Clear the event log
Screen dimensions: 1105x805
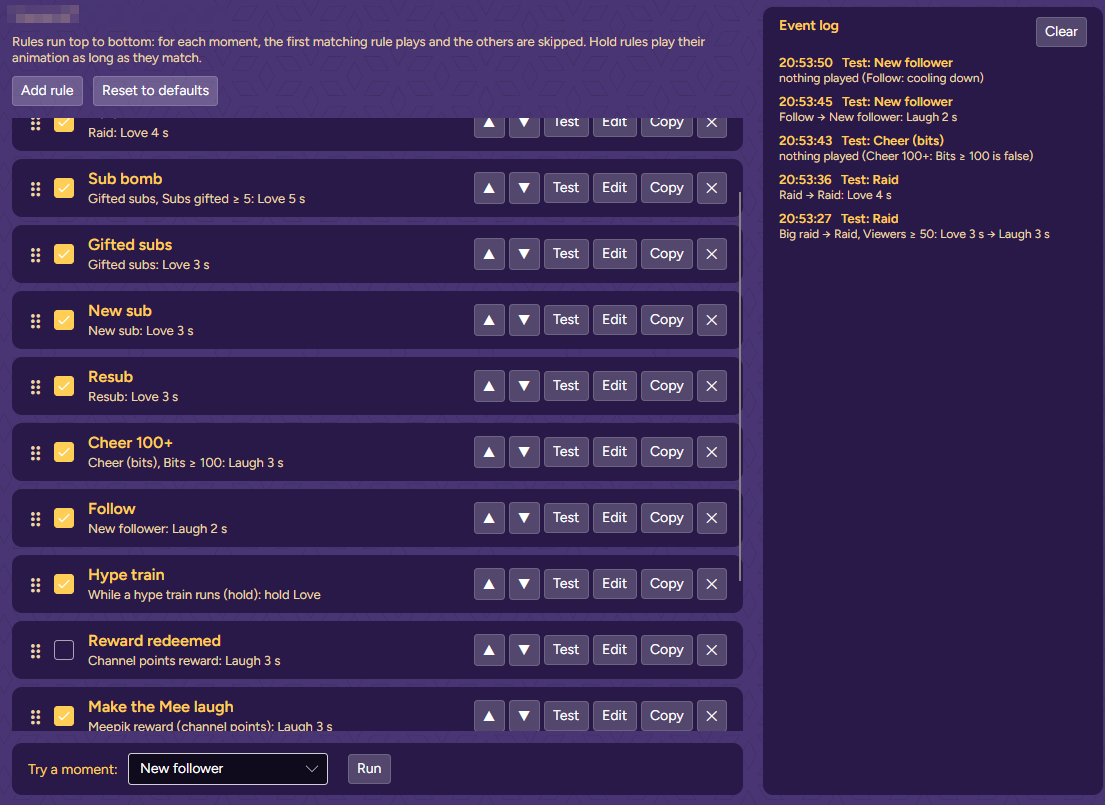point(1061,32)
